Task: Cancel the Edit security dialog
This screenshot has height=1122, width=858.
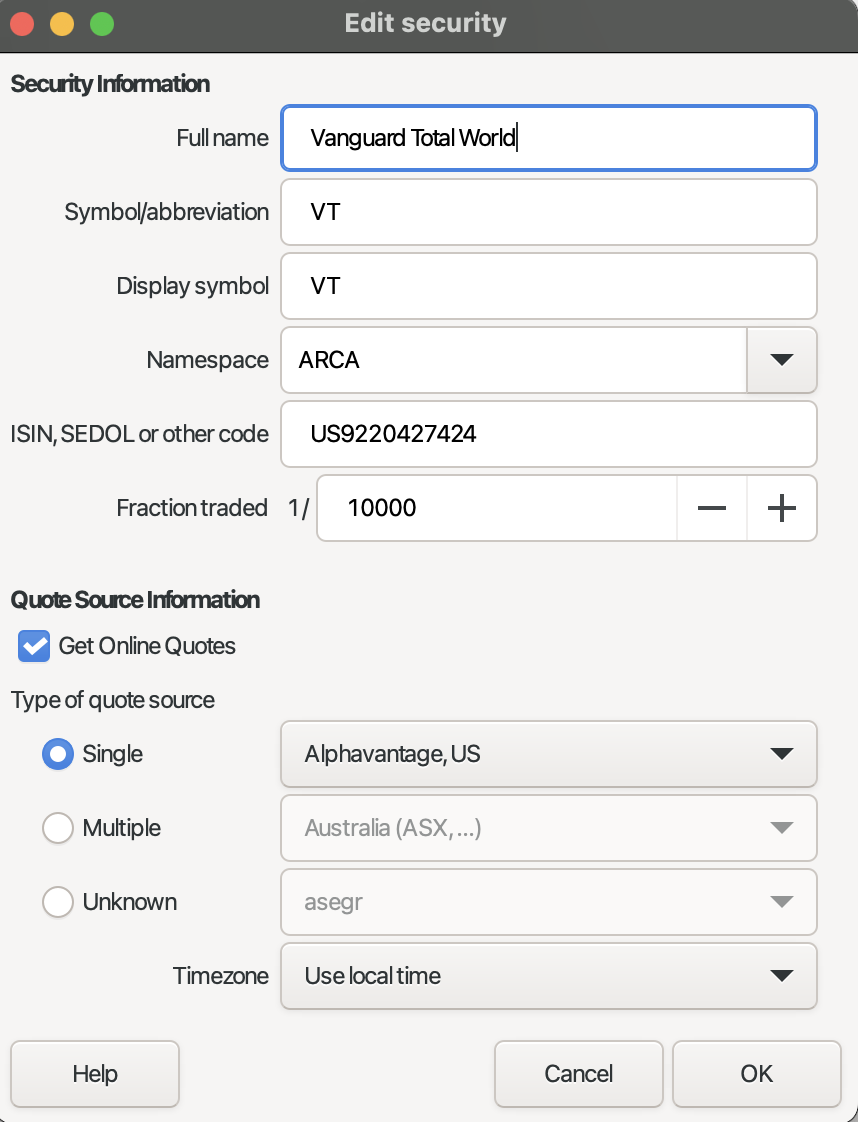Action: 578,1074
